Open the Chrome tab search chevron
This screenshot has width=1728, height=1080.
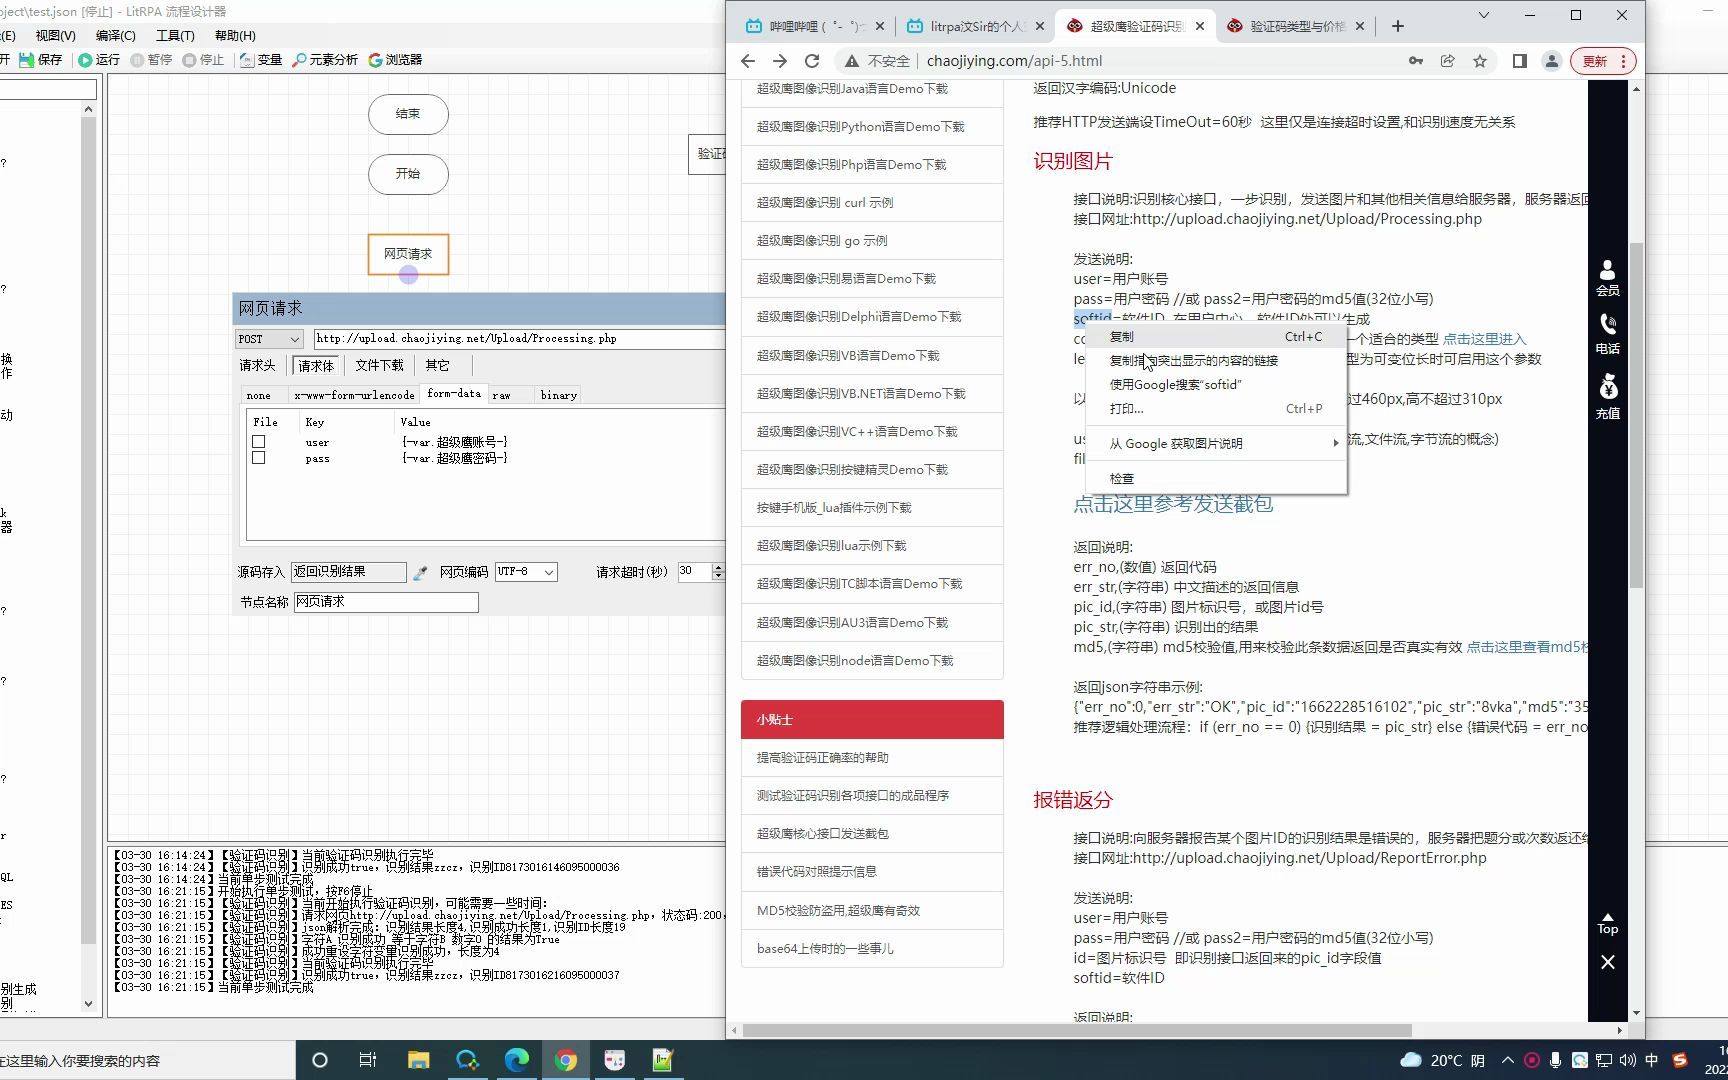(x=1483, y=16)
